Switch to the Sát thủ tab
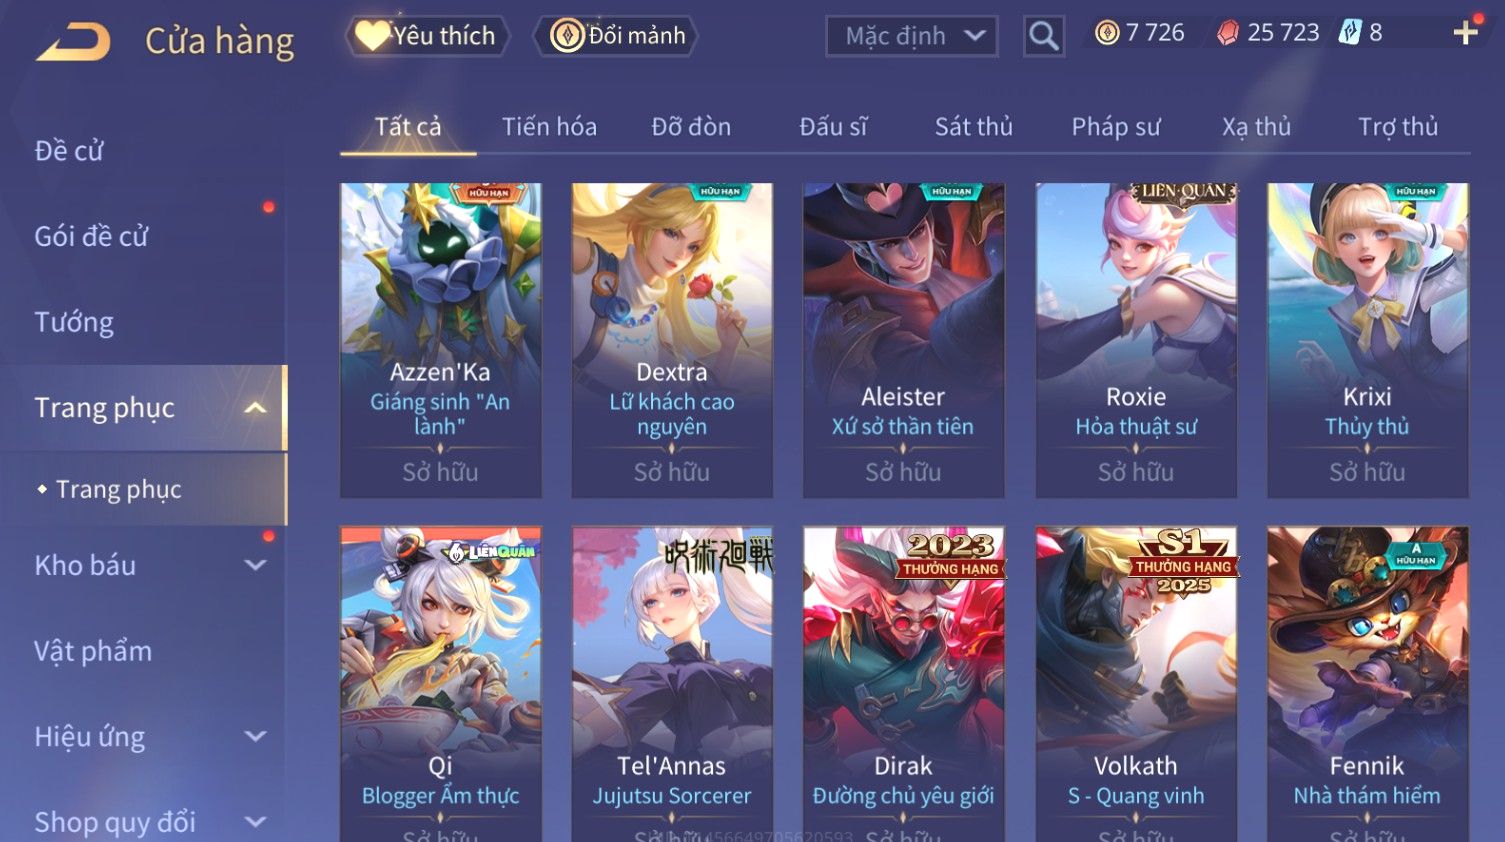 tap(973, 127)
